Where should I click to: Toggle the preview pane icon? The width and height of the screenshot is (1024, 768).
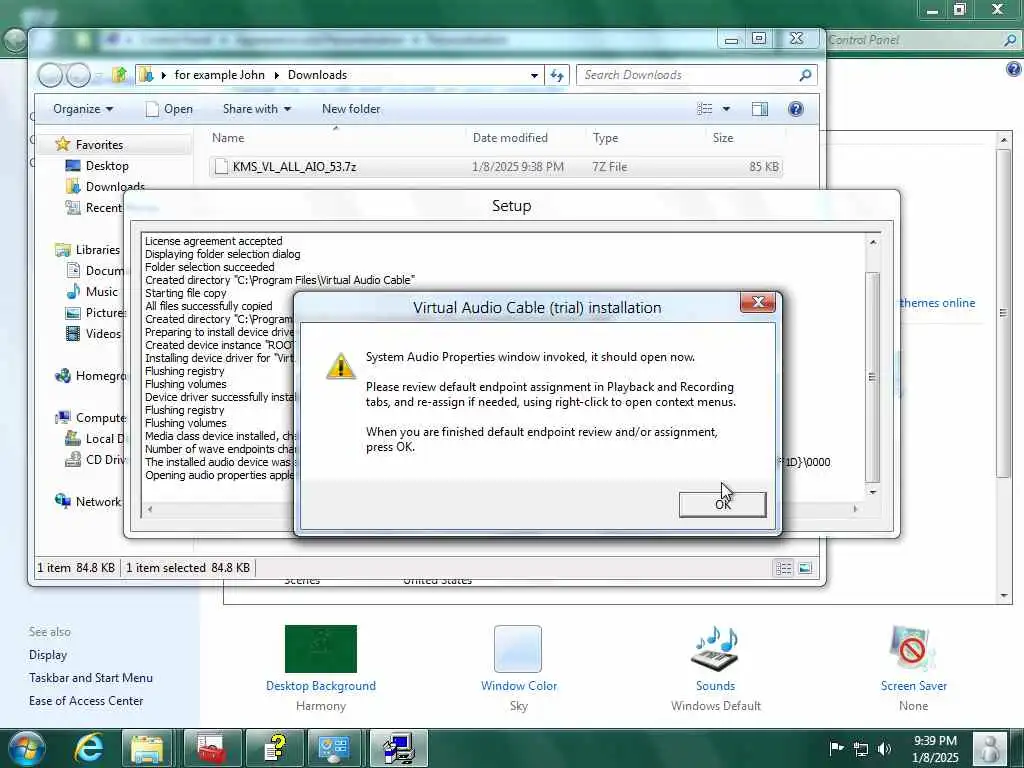pyautogui.click(x=760, y=109)
